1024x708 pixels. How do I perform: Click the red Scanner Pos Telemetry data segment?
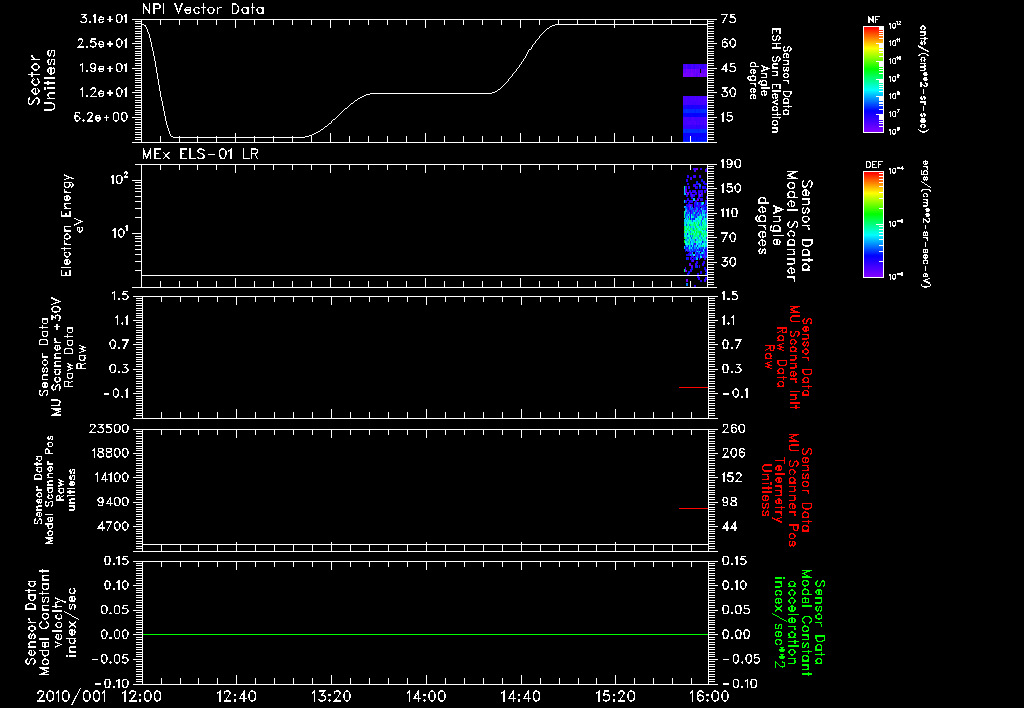(x=694, y=508)
